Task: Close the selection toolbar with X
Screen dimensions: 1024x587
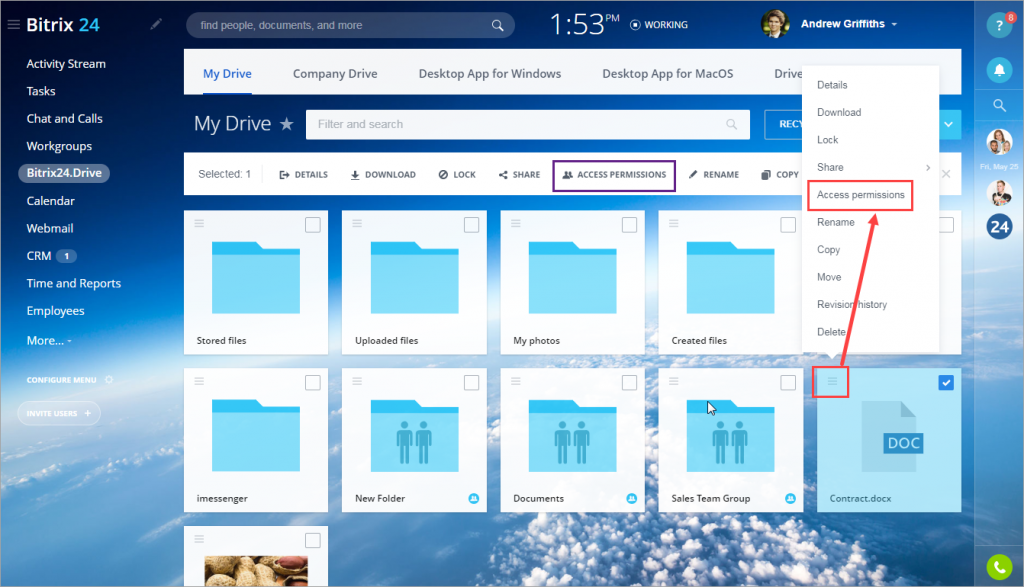Action: [x=946, y=174]
